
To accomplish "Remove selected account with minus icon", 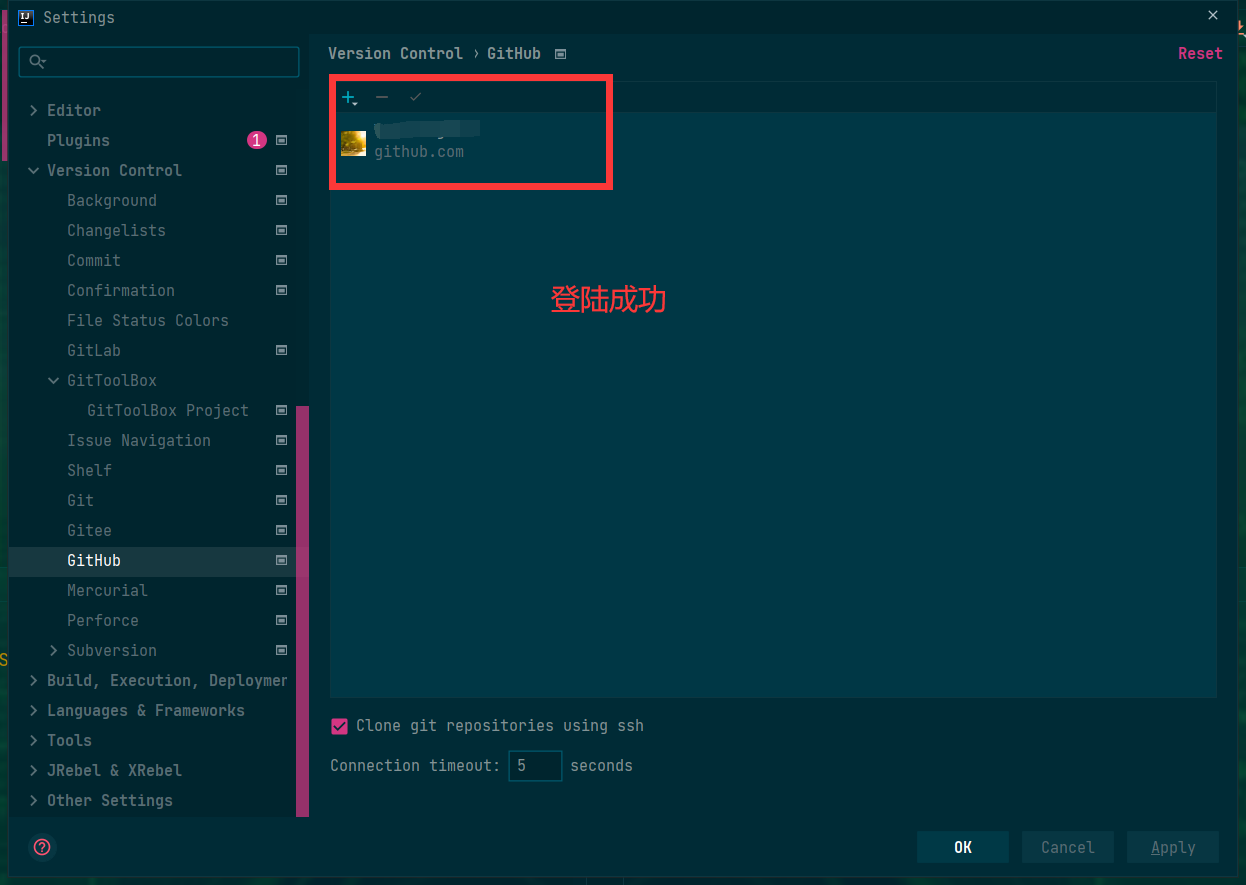I will click(x=382, y=97).
